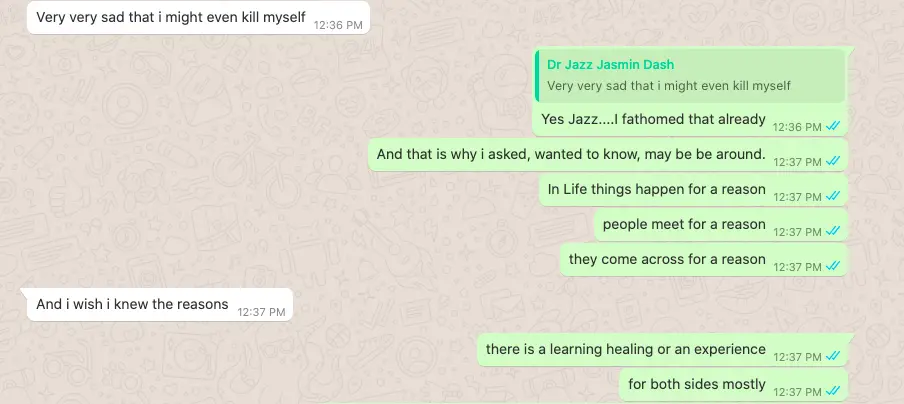Click read receipt ticks on "Yes Jazz....I fathomed" message
Screen dimensions: 904x404
click(833, 126)
